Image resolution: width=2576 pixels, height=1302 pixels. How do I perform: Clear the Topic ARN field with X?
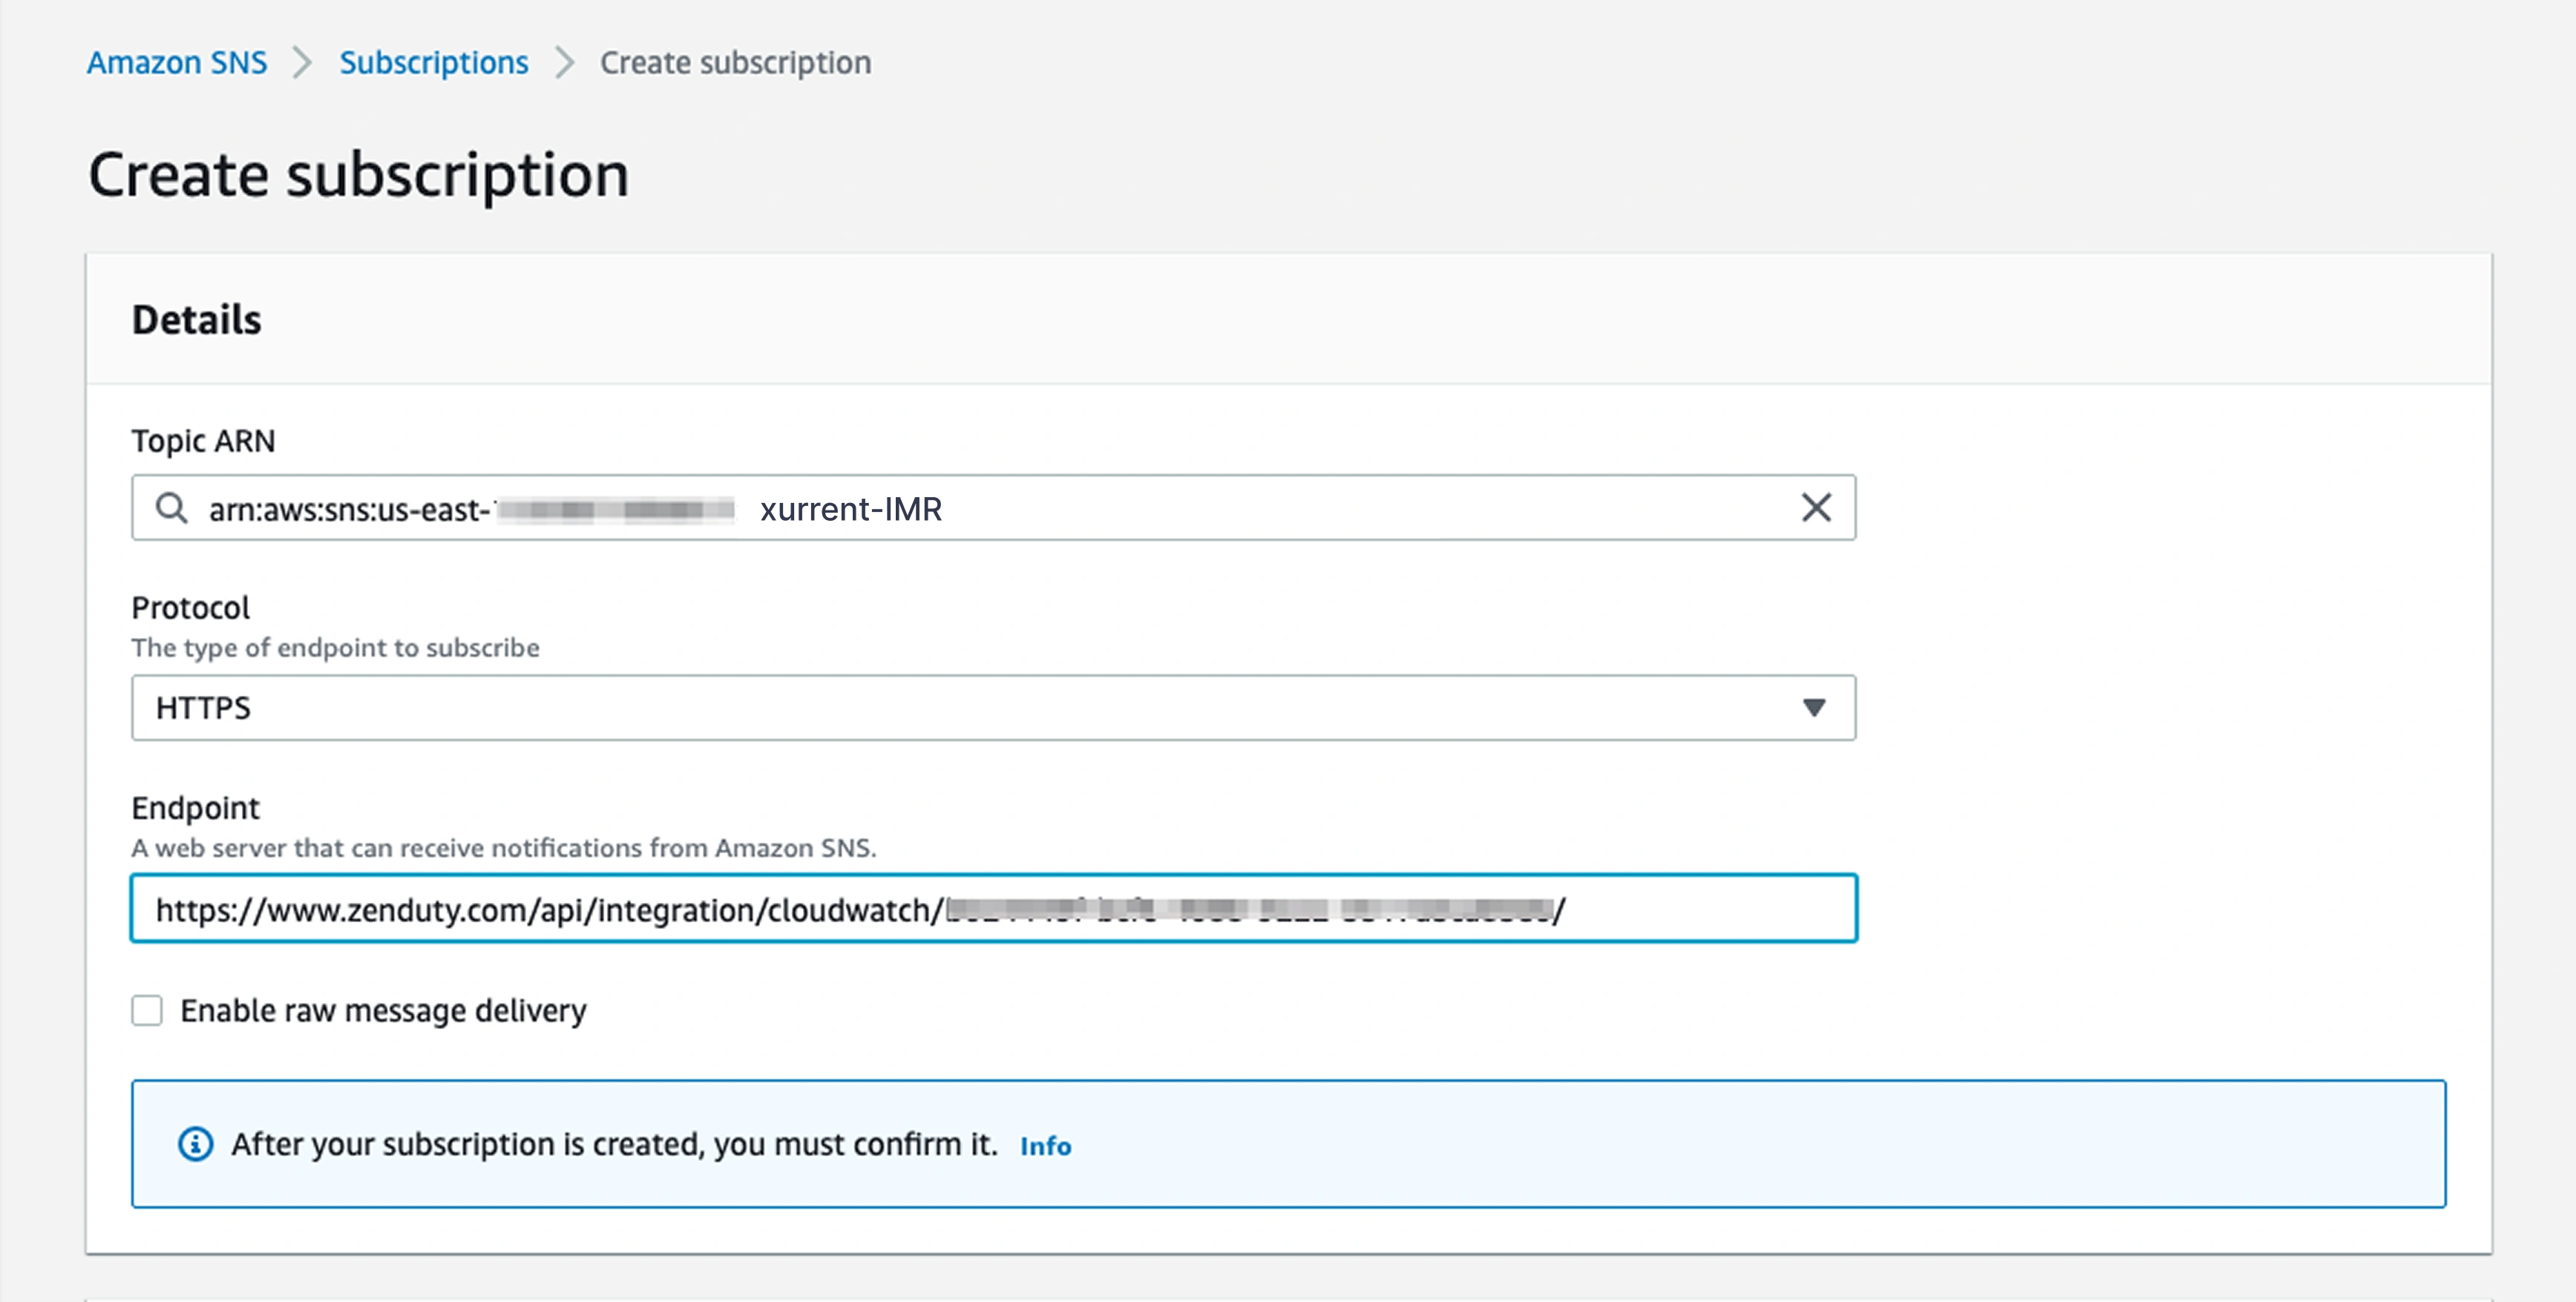coord(1815,508)
